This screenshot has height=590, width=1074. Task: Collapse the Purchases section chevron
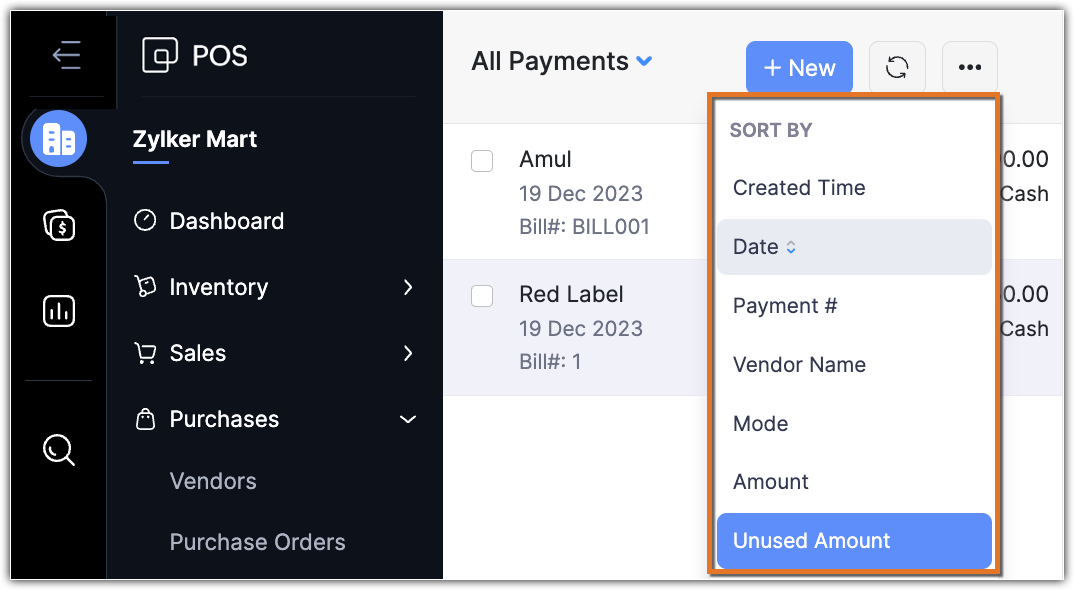tap(407, 419)
